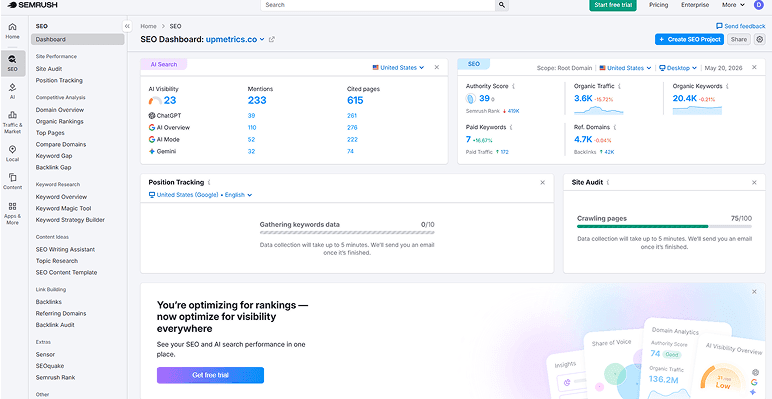Open Apps & More grid icon
Screen dimensions: 772x399
[12, 213]
